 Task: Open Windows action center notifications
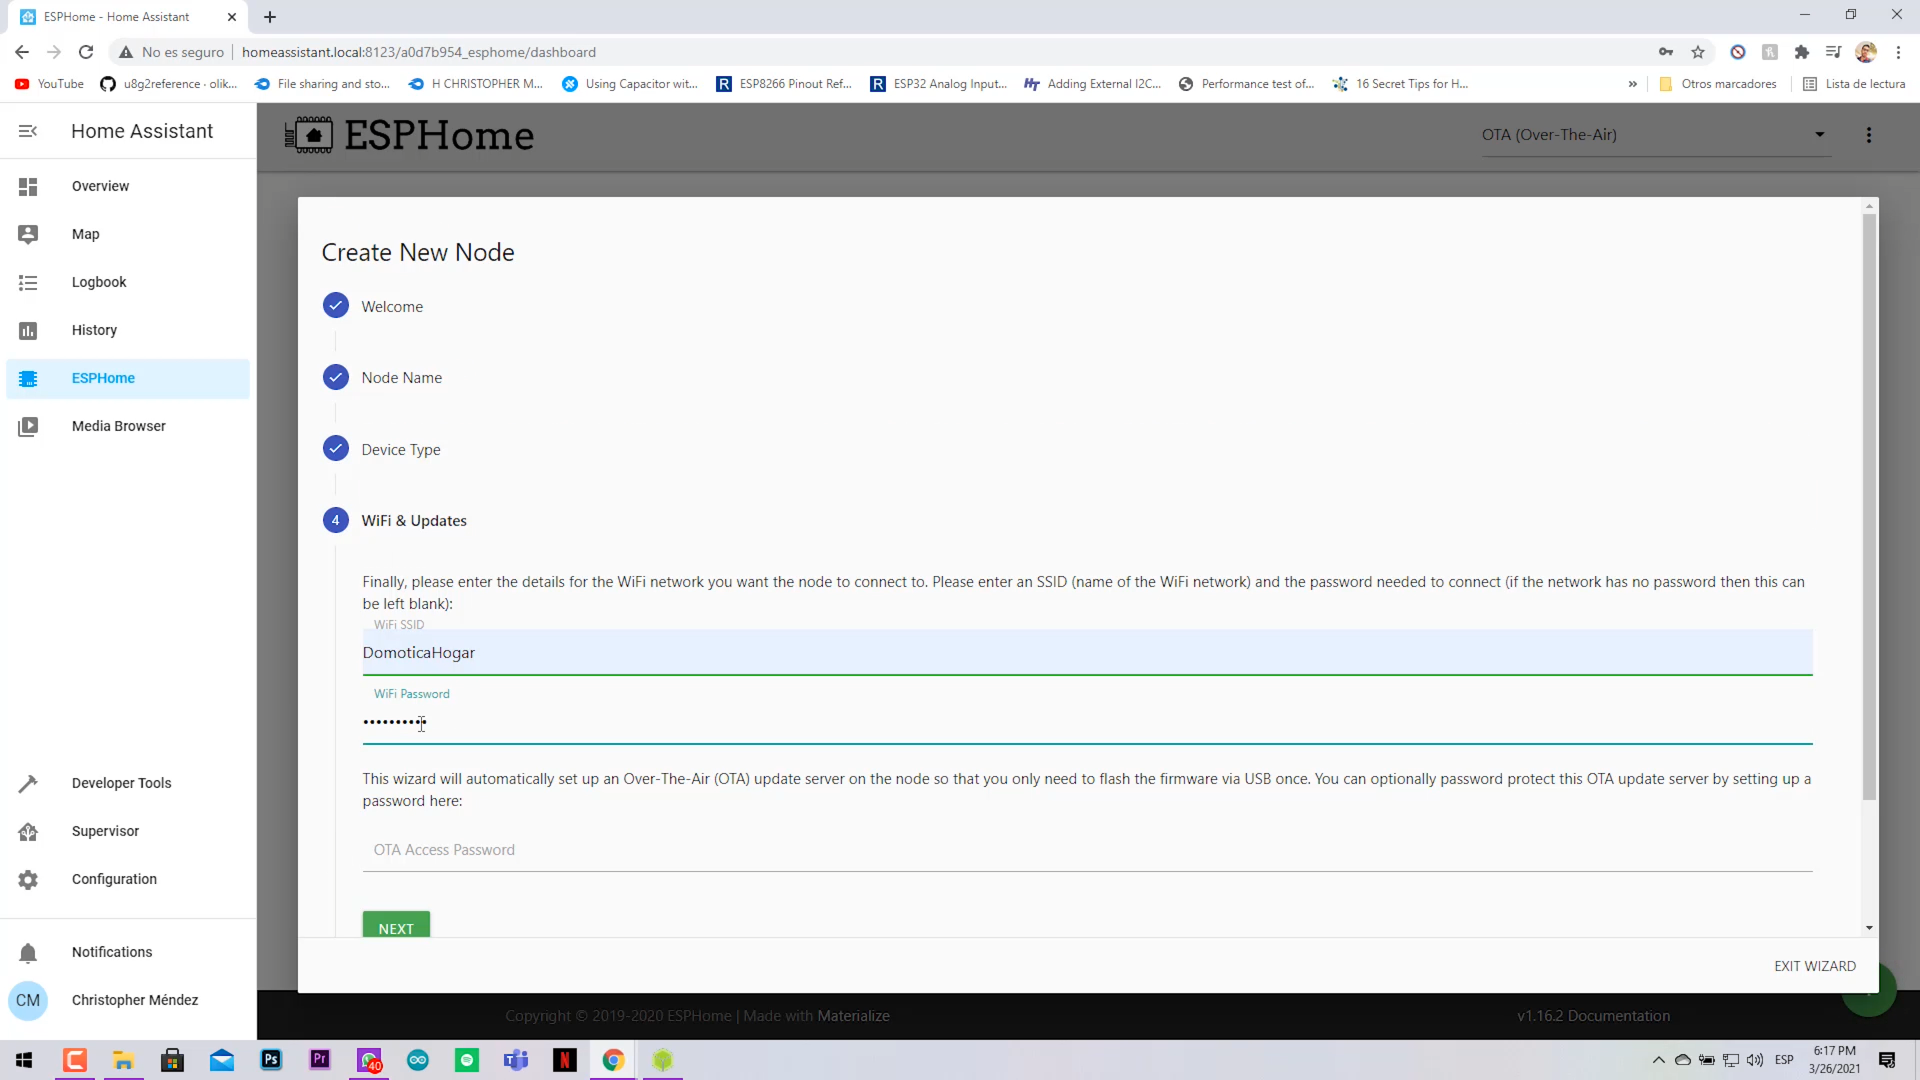(x=1887, y=1060)
